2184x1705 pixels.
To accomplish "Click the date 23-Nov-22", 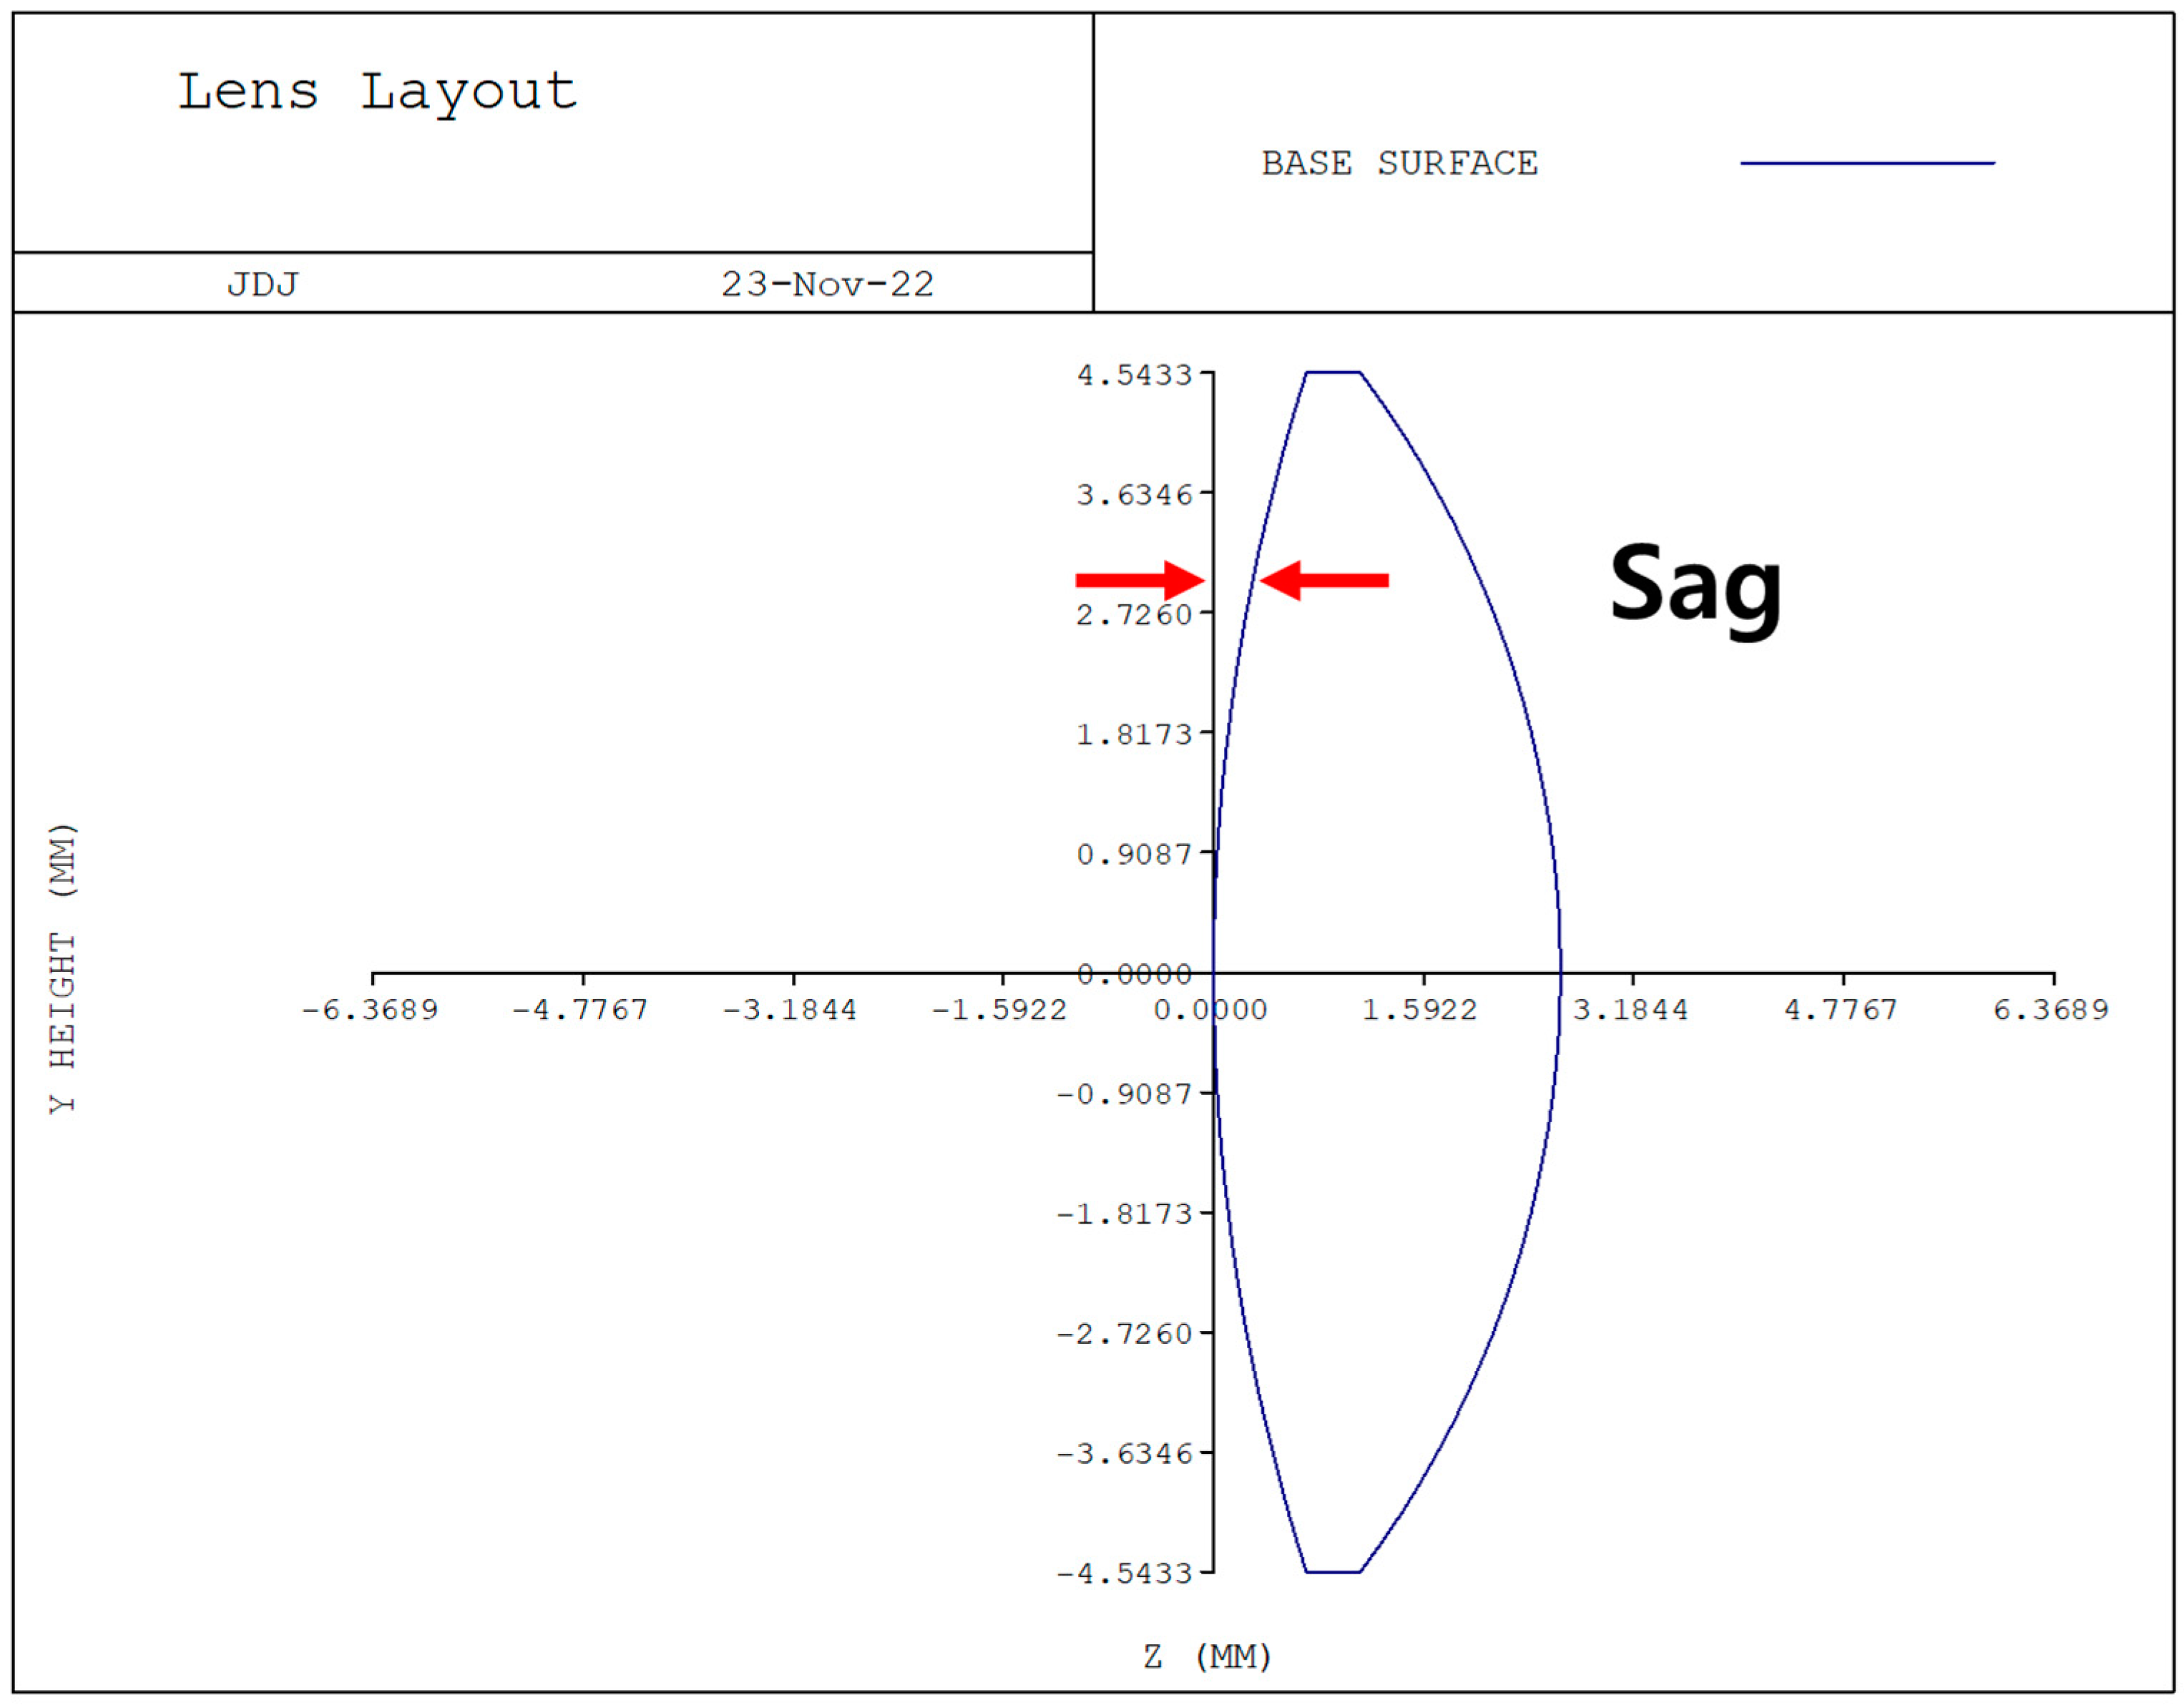I will (x=826, y=283).
